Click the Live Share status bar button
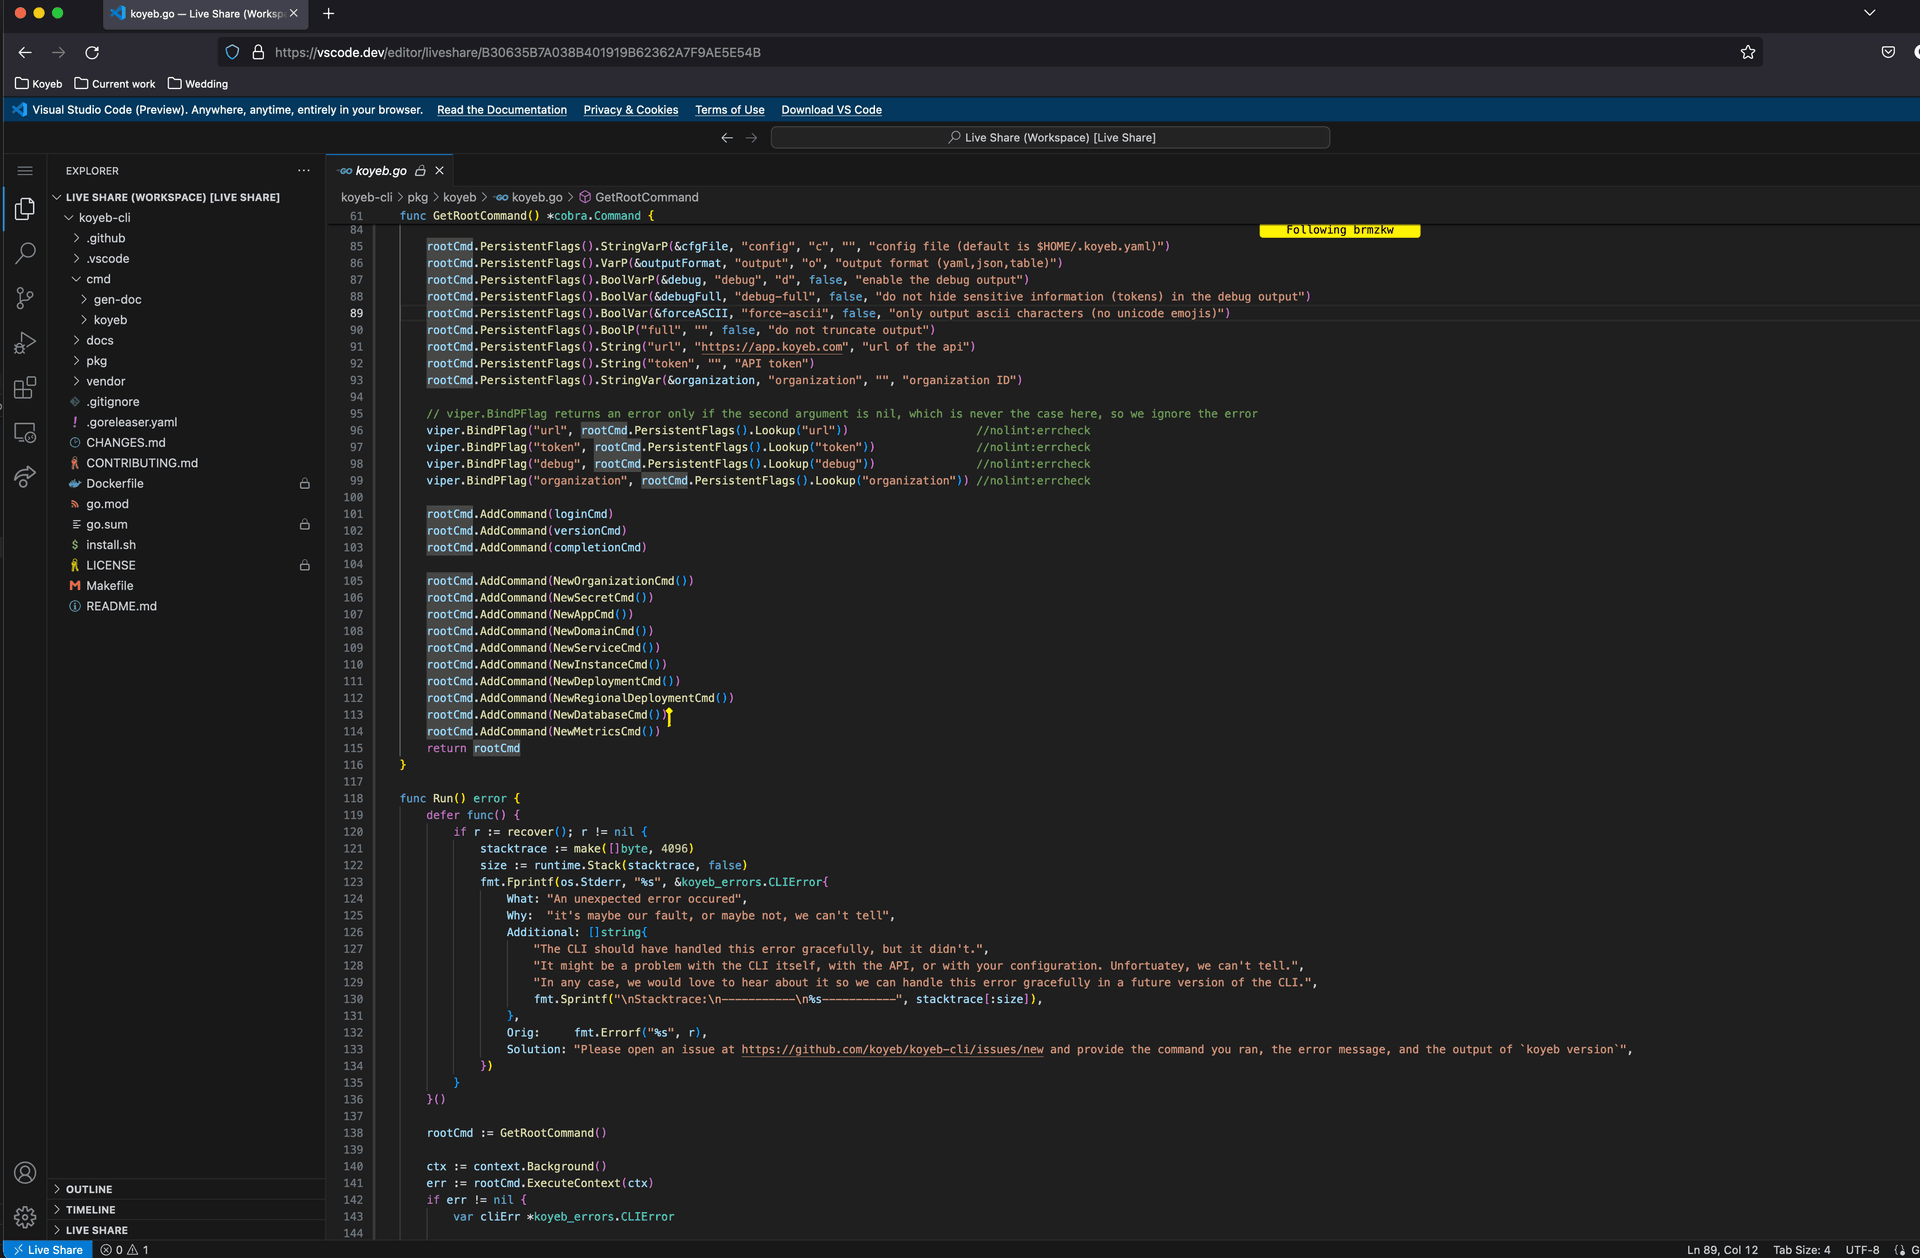The image size is (1920, 1258). coord(48,1250)
